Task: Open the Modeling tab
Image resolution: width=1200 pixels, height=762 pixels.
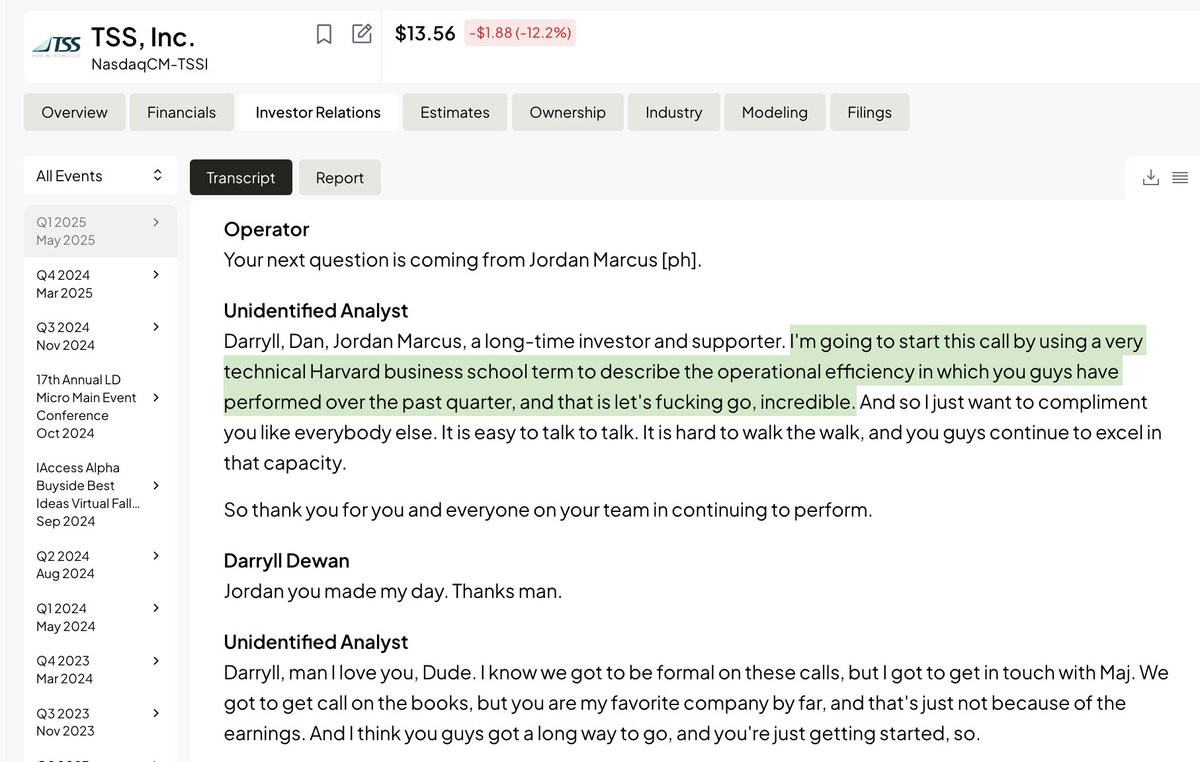Action: click(775, 112)
